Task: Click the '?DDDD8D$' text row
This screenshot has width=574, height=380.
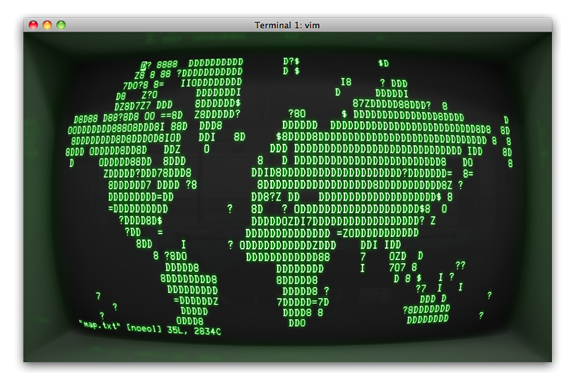Action: pos(141,221)
